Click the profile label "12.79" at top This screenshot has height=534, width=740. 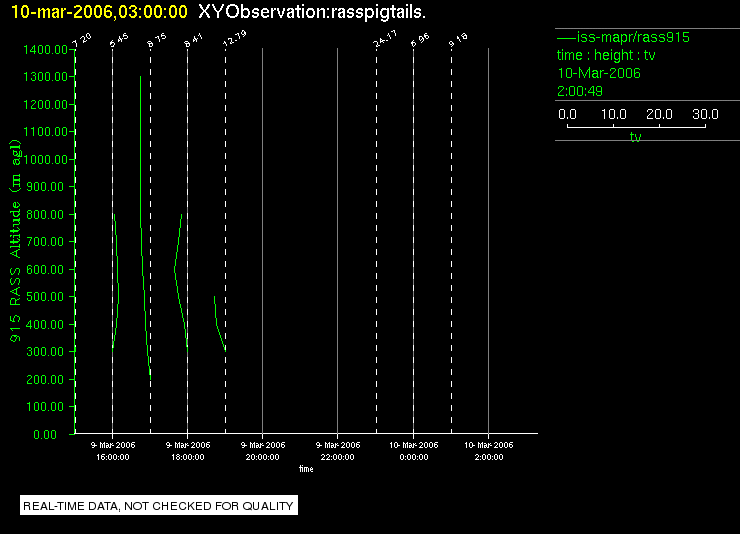pos(235,39)
